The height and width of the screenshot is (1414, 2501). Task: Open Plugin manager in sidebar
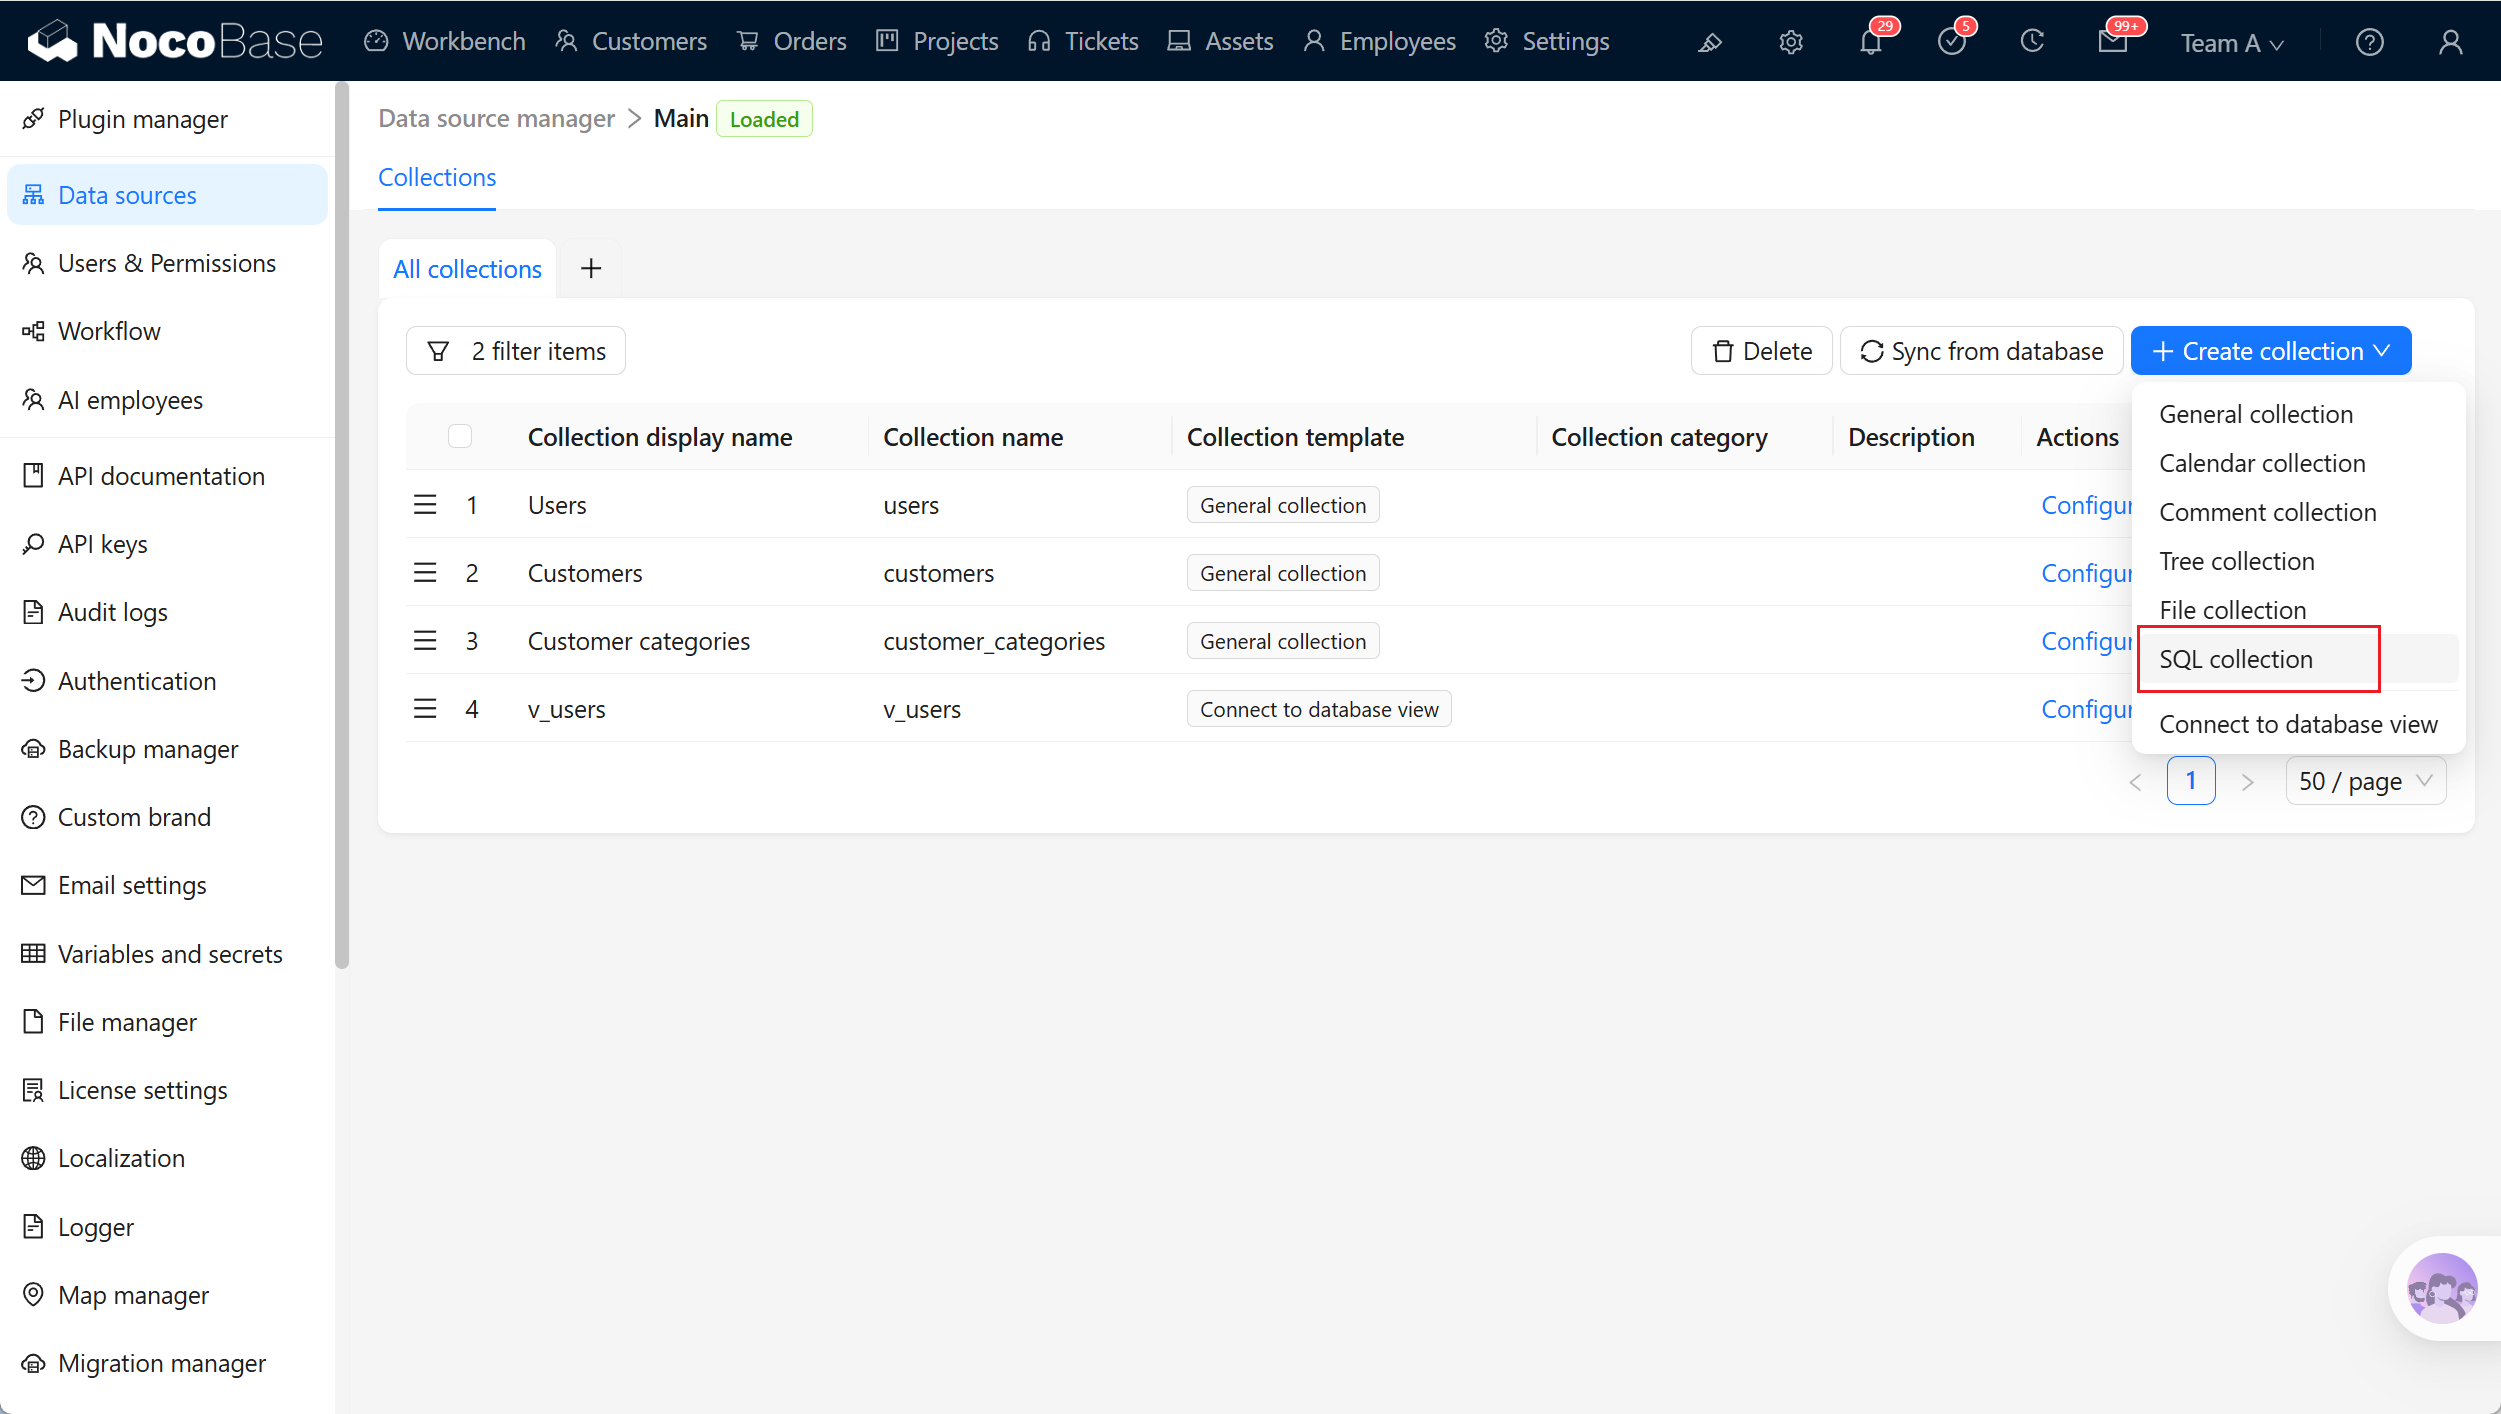[x=166, y=119]
